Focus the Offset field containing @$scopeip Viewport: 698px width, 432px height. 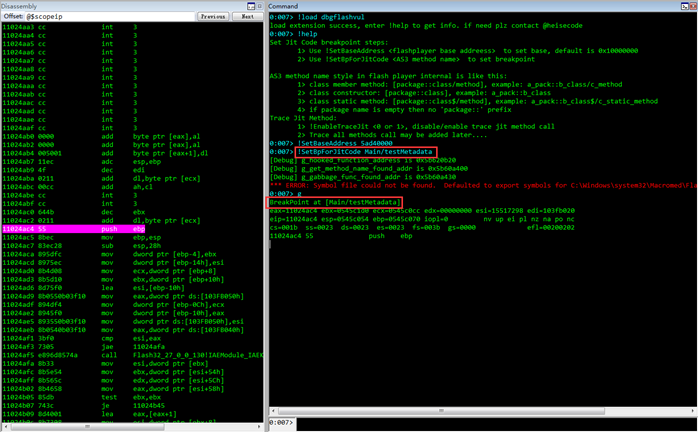coord(110,16)
